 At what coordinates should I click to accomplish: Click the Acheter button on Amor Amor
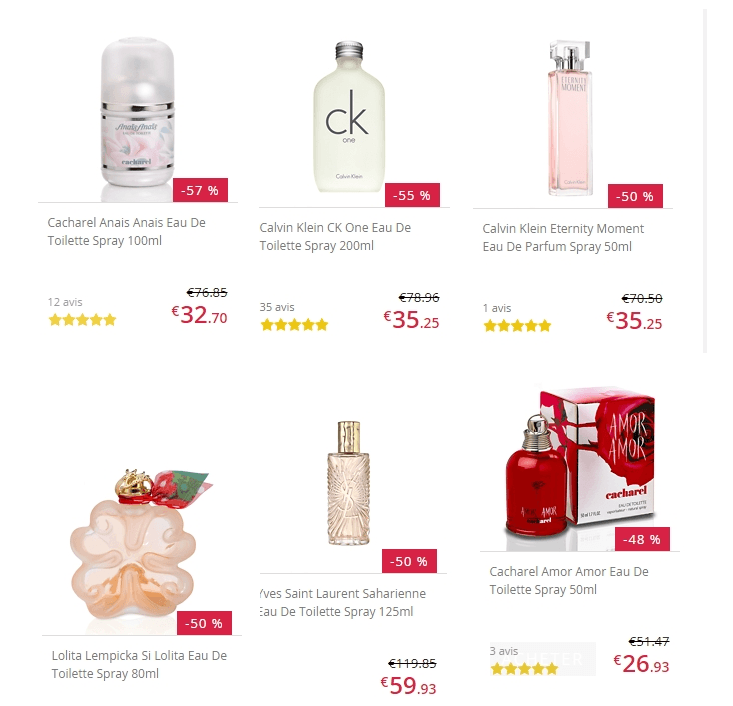(x=543, y=659)
